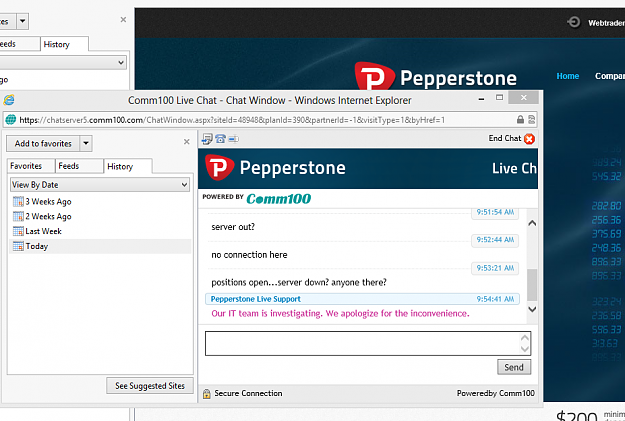Click the message 'positions open...server down? anyone there?'
This screenshot has height=421, width=625.
[299, 282]
